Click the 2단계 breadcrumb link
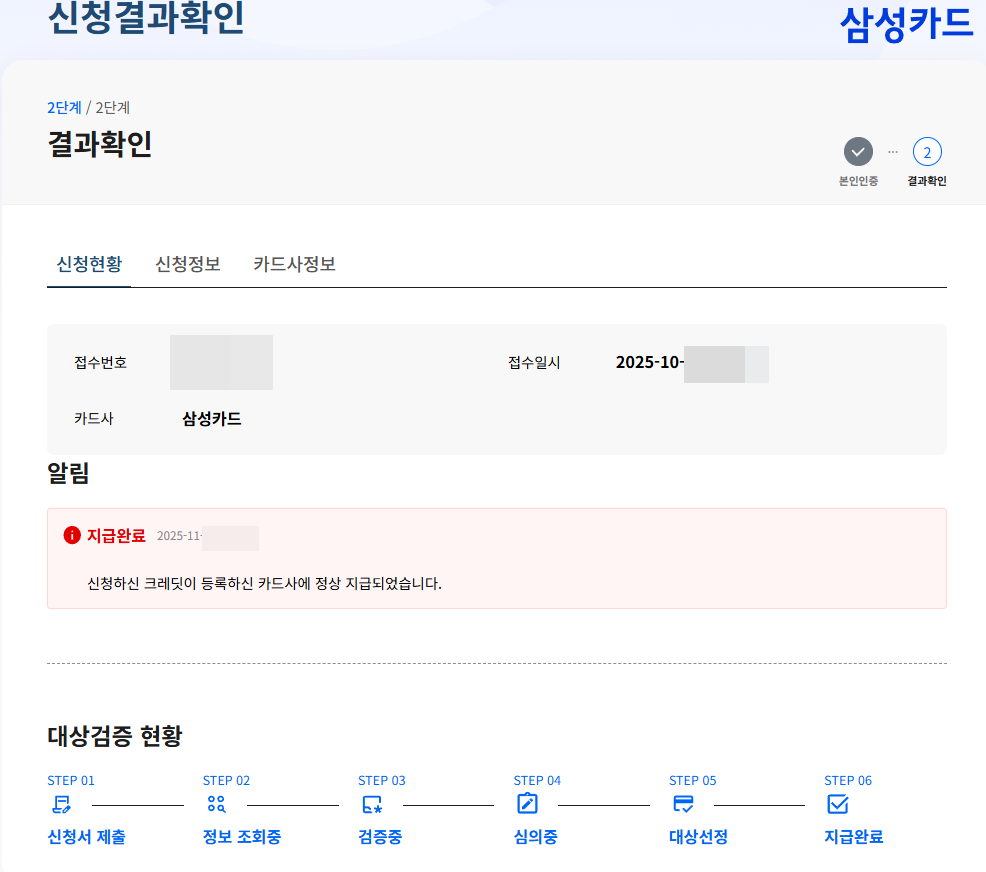Viewport: 986px width, 872px height. 64,108
